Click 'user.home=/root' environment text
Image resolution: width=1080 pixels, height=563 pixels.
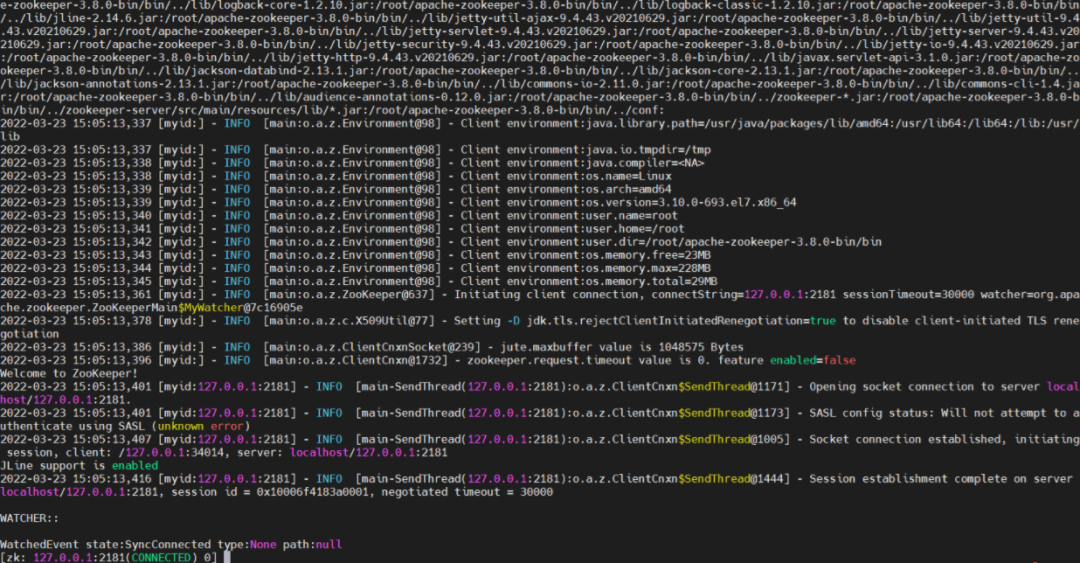635,229
